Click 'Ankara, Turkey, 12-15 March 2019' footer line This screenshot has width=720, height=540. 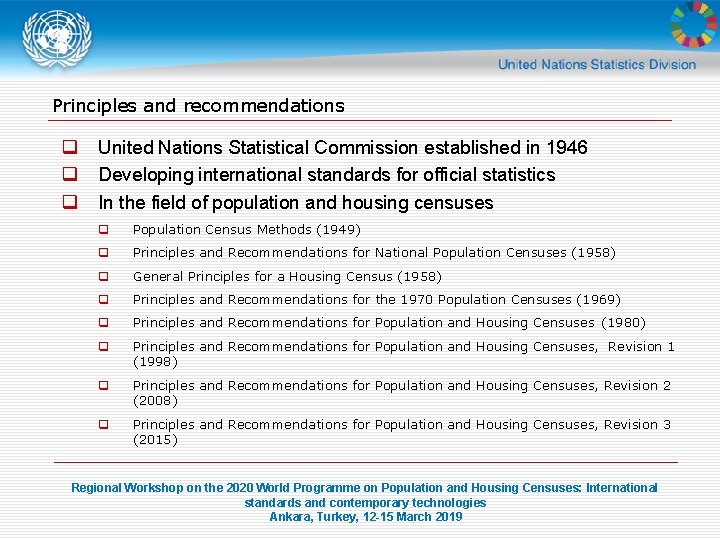pyautogui.click(x=366, y=517)
